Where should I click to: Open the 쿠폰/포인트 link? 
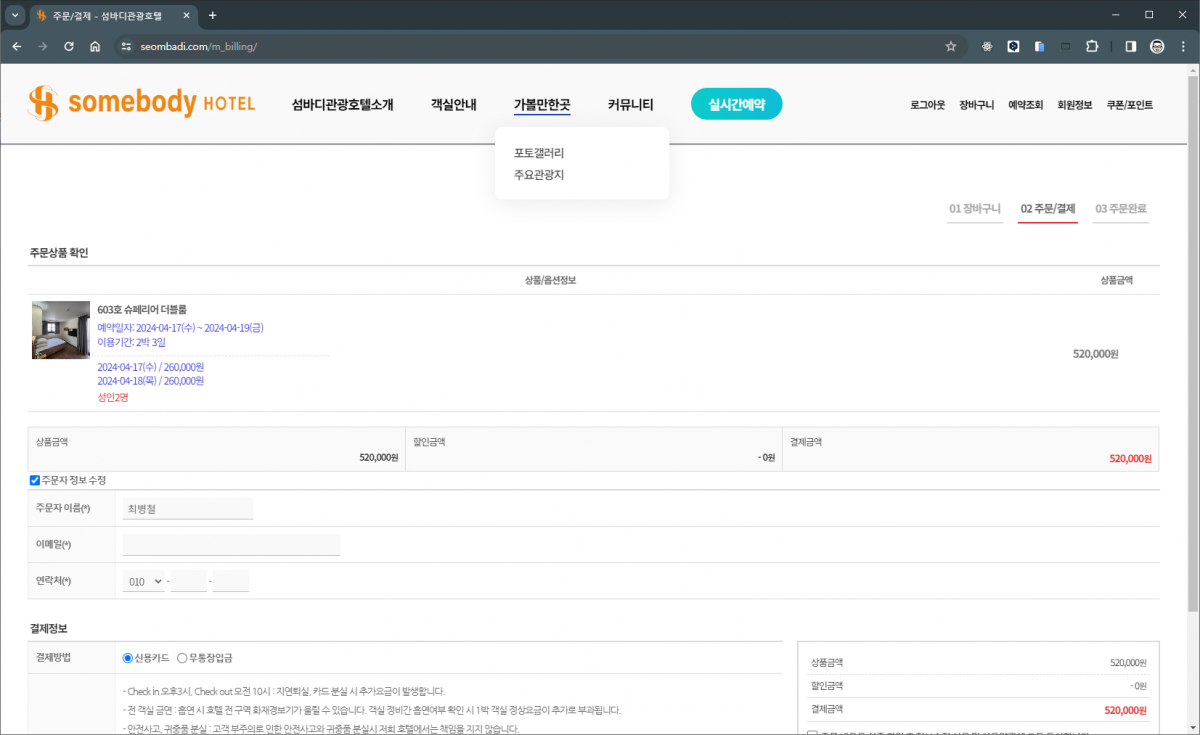(1129, 105)
